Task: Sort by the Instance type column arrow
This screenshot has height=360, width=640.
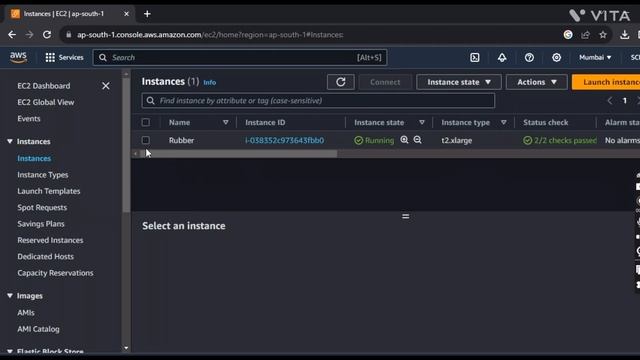Action: click(x=504, y=122)
